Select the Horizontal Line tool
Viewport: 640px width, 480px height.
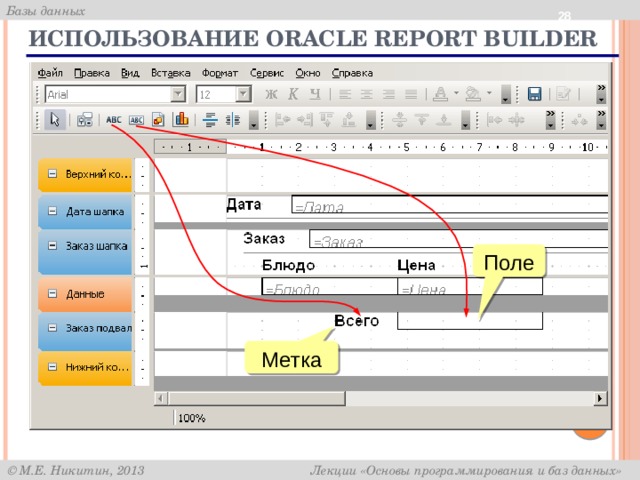[x=210, y=120]
